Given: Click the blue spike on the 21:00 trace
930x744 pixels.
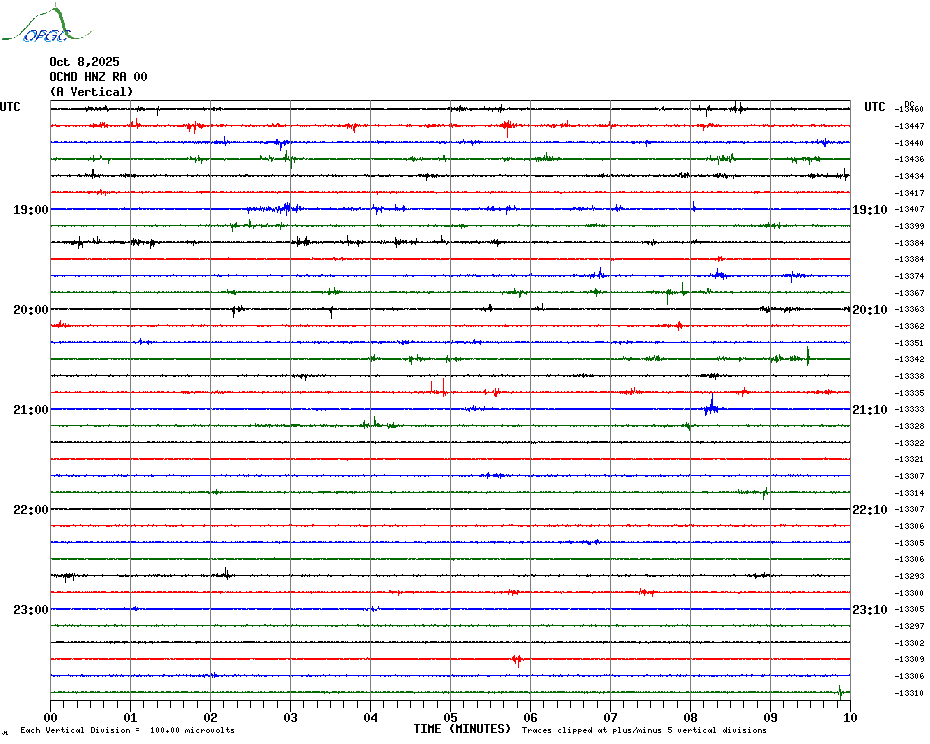Looking at the screenshot, I should point(711,405).
